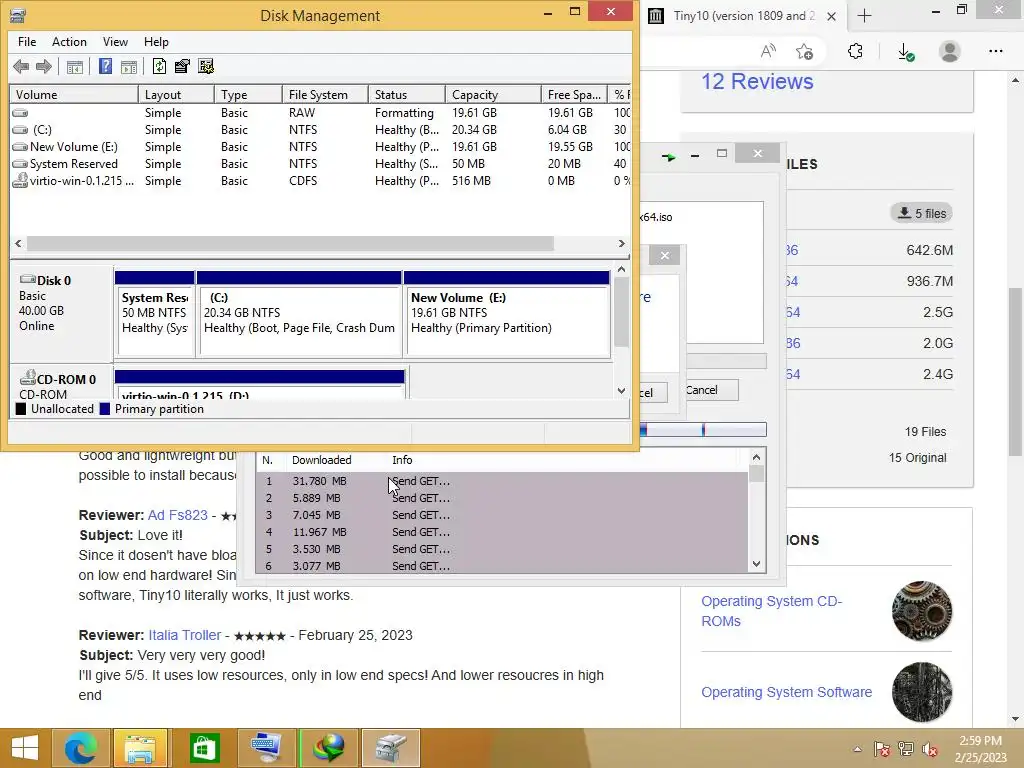
Task: Click the Status column header
Action: point(406,95)
